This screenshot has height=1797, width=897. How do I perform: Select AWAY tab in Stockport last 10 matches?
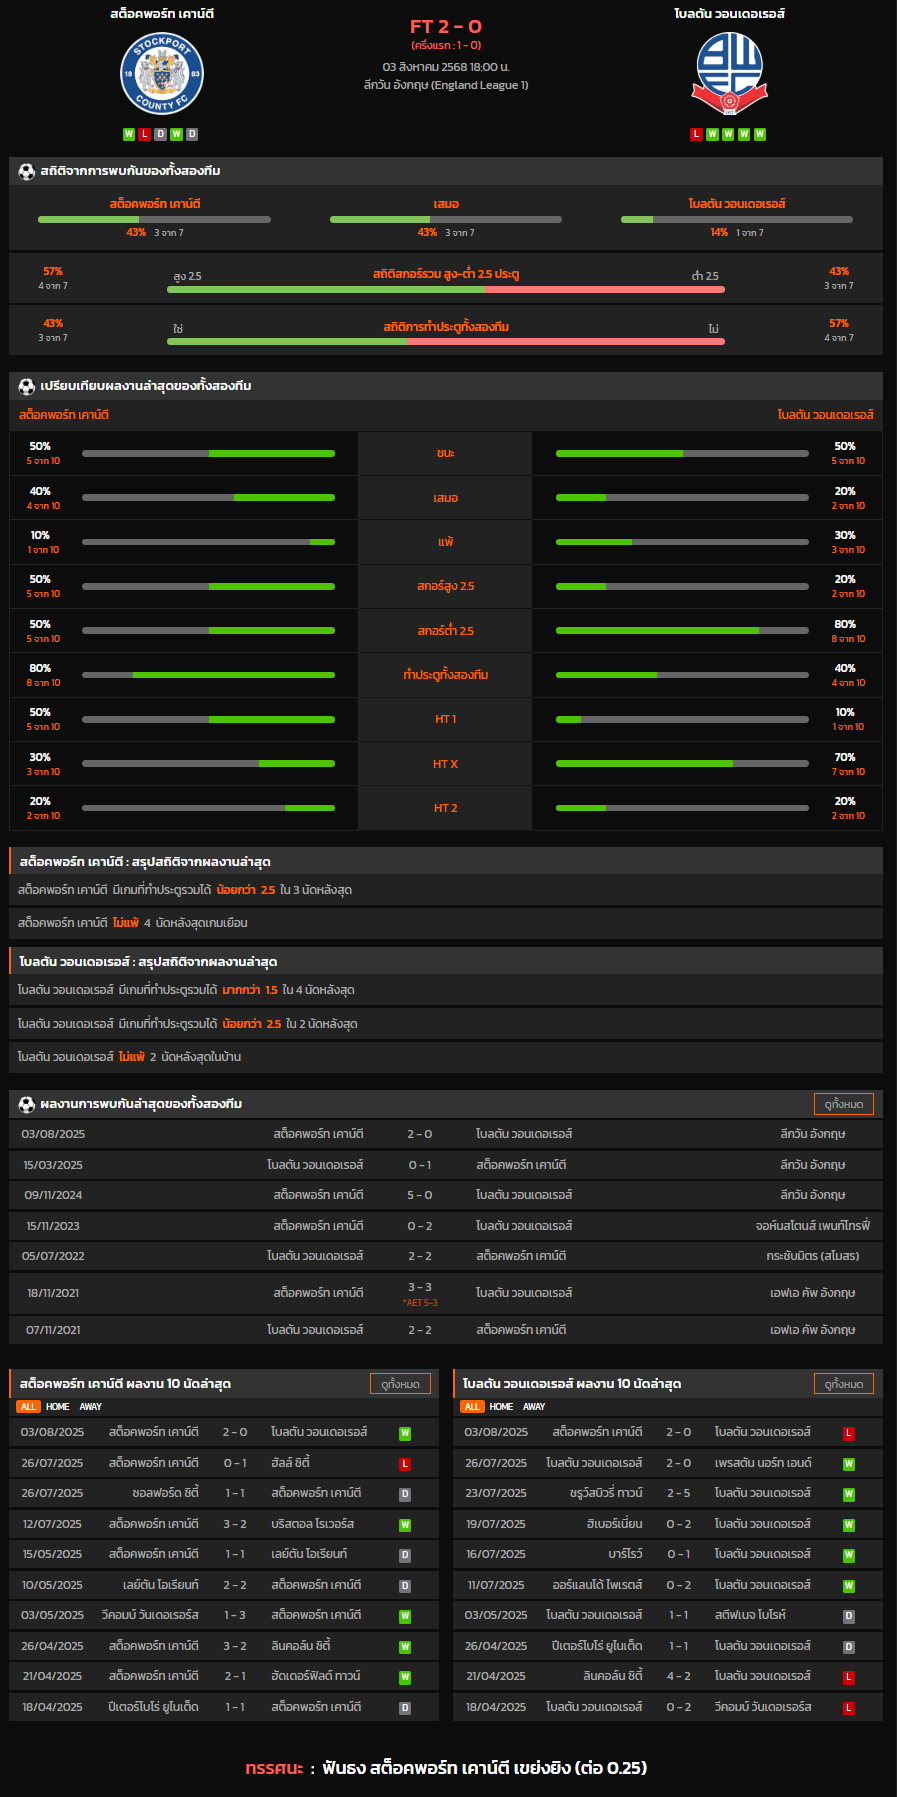(91, 1407)
